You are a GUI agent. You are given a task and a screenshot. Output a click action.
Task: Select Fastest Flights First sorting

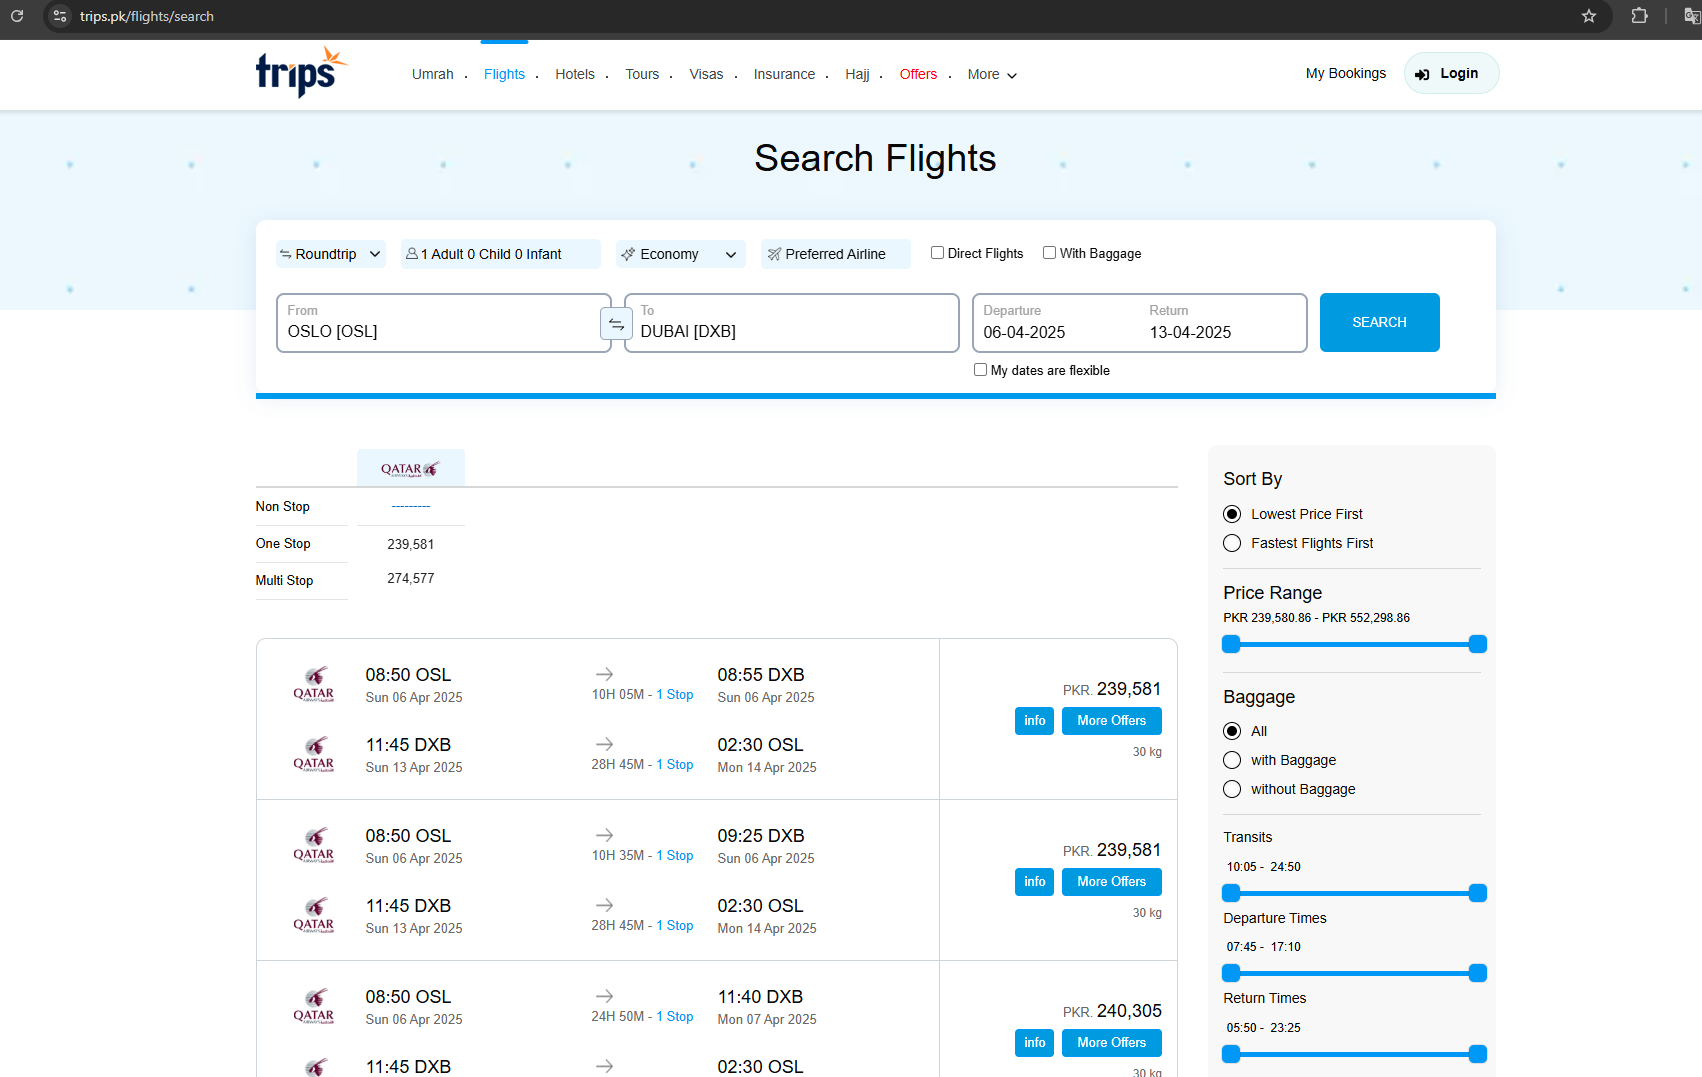(x=1232, y=543)
